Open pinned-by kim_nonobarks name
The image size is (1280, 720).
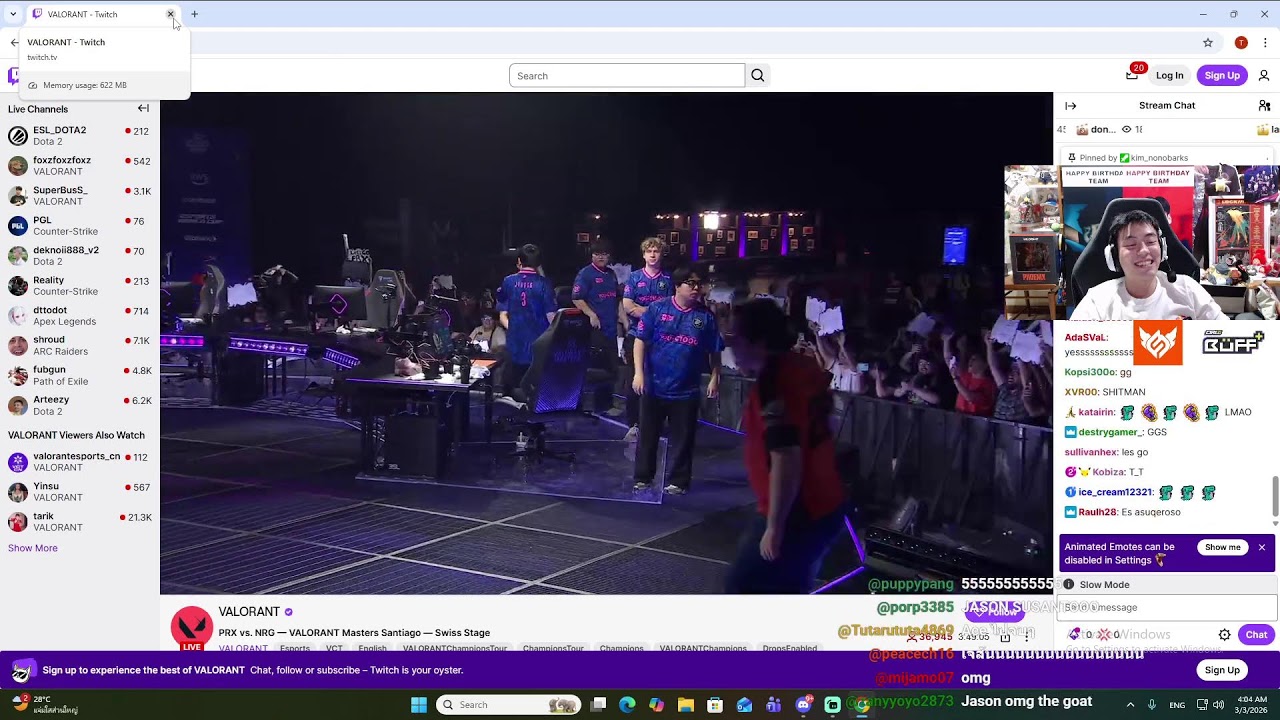click(x=1159, y=158)
